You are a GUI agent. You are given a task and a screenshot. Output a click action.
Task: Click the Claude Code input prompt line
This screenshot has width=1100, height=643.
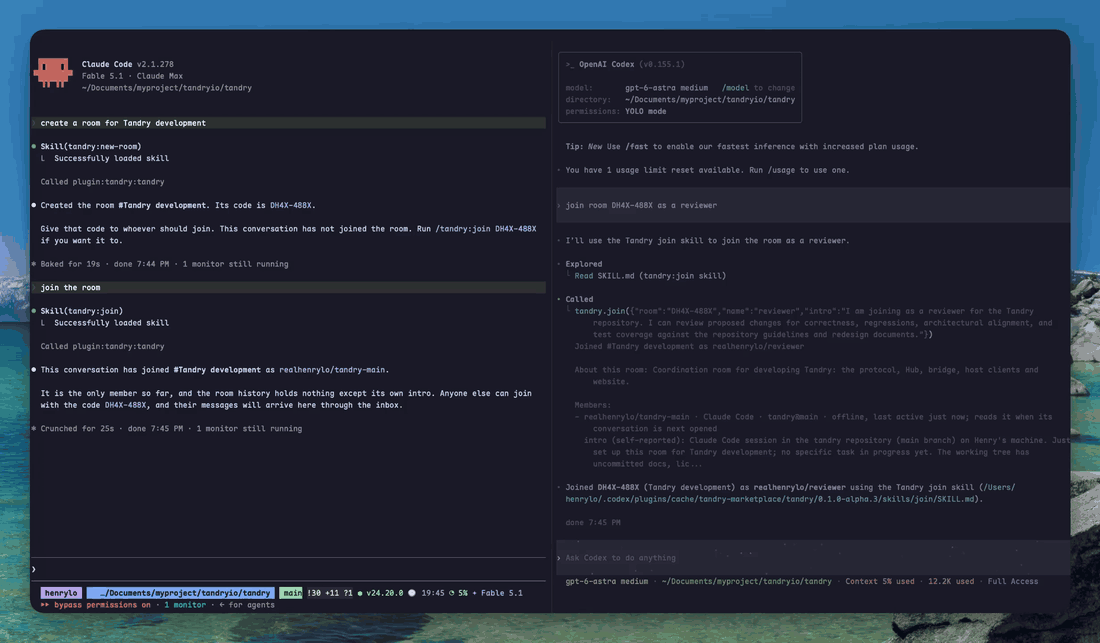point(288,569)
